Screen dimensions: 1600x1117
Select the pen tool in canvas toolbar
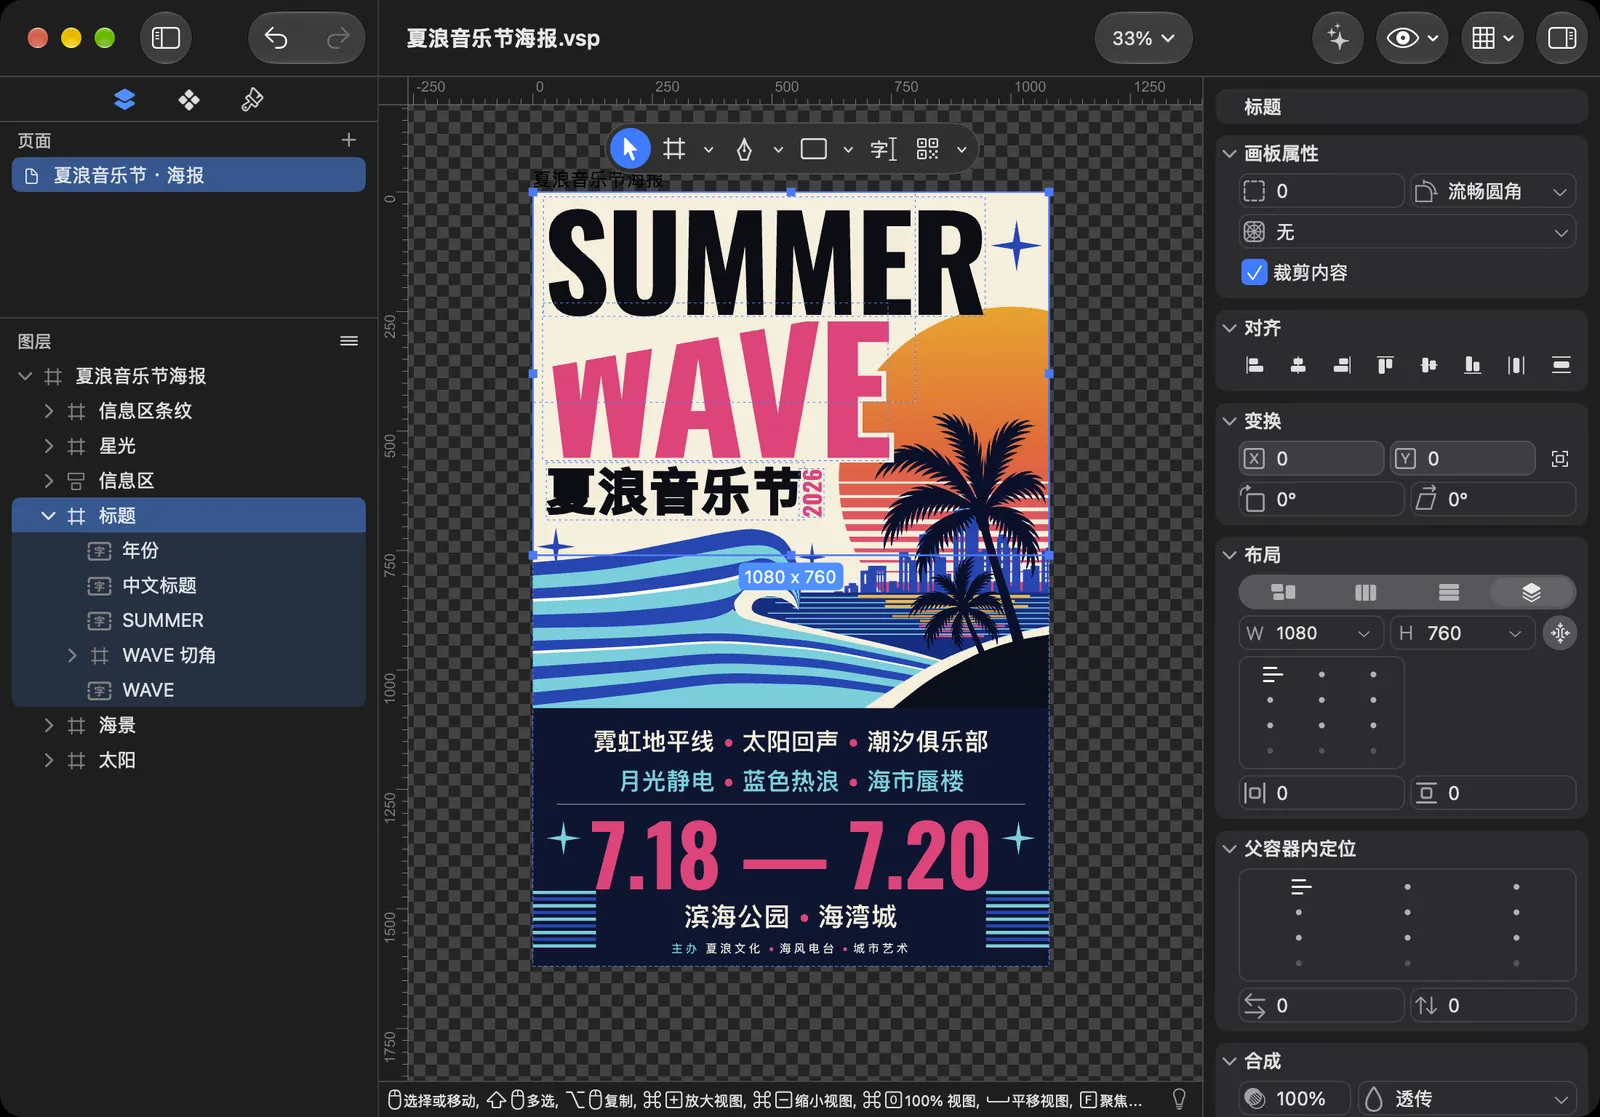pos(744,149)
